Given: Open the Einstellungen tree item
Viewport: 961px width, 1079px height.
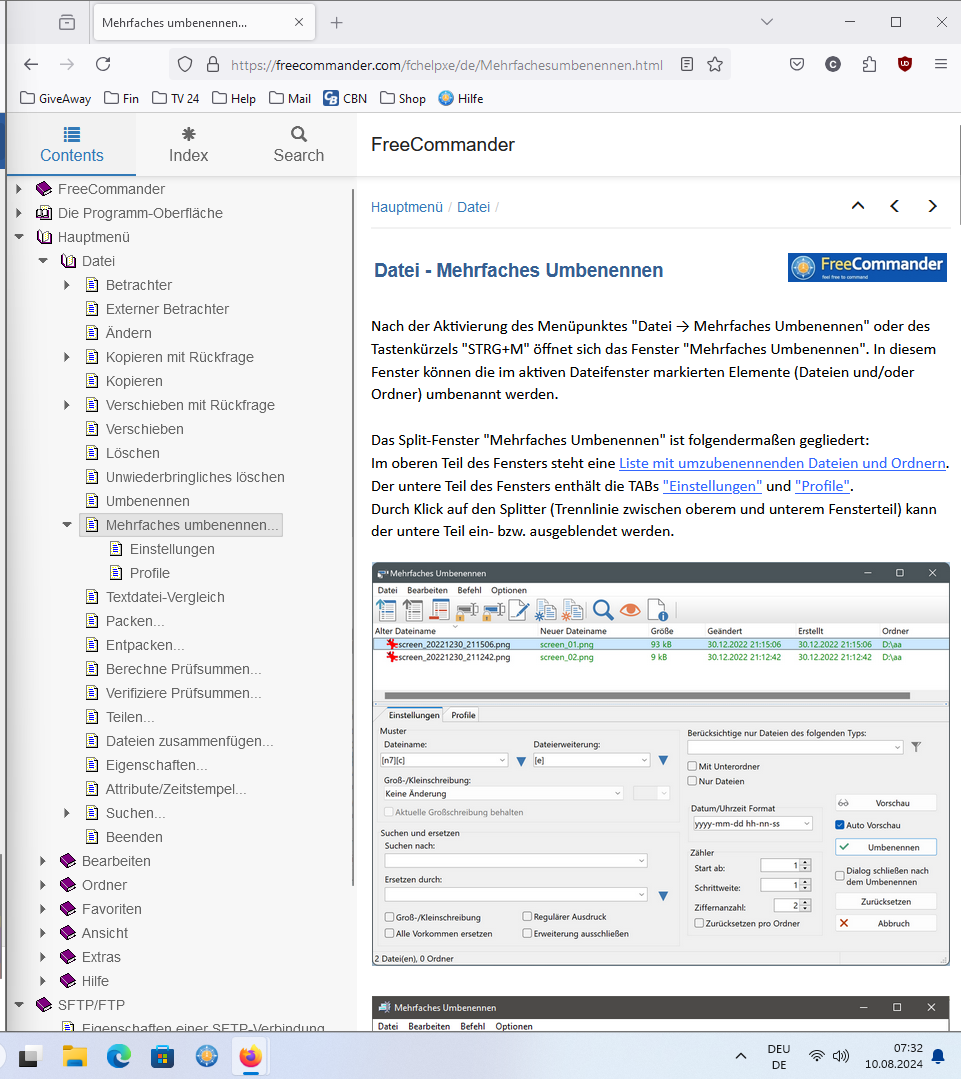Looking at the screenshot, I should click(172, 549).
